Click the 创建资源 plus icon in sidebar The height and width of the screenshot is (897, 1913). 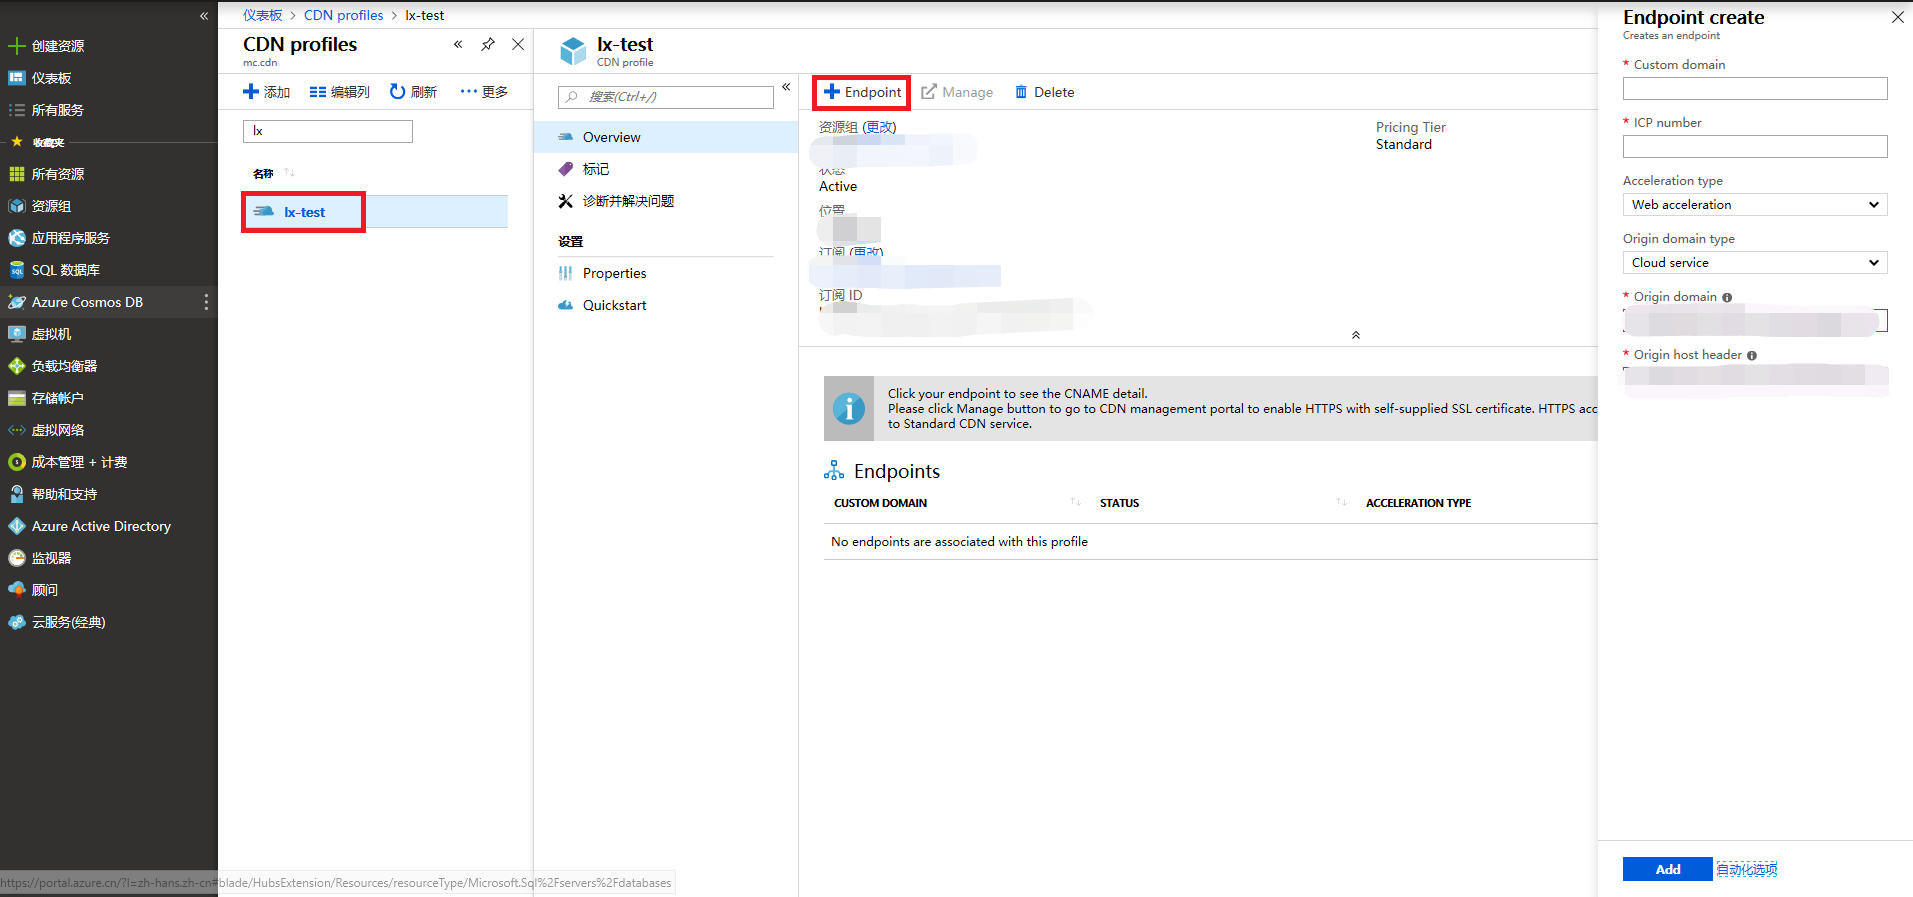[16, 46]
